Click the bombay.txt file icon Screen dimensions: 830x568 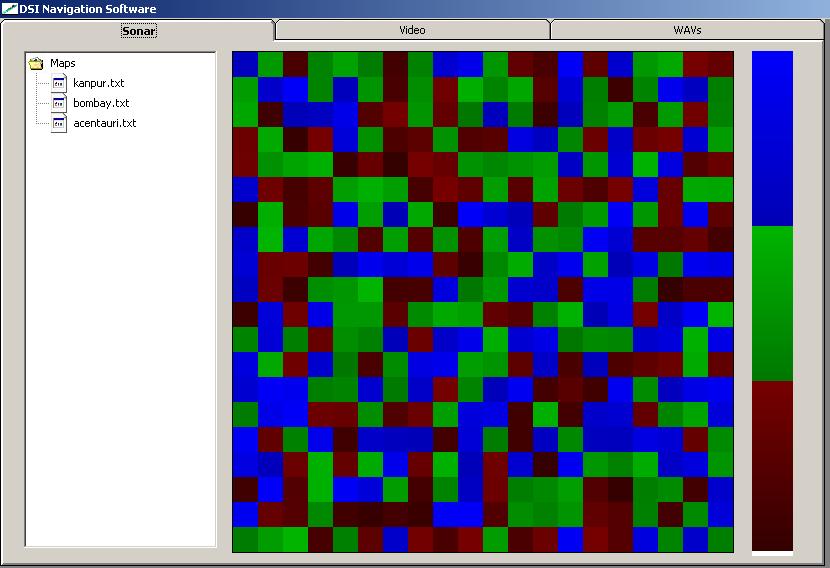click(x=59, y=103)
